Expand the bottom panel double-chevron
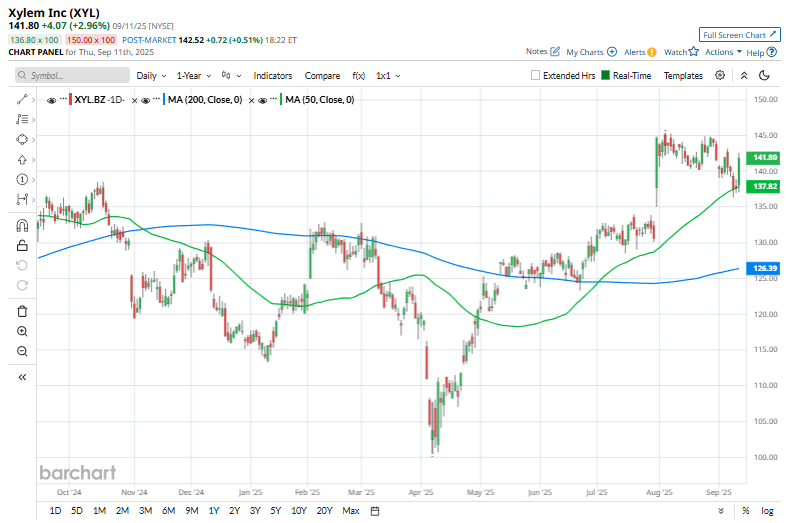Screen dimensions: 786x523 [721, 511]
